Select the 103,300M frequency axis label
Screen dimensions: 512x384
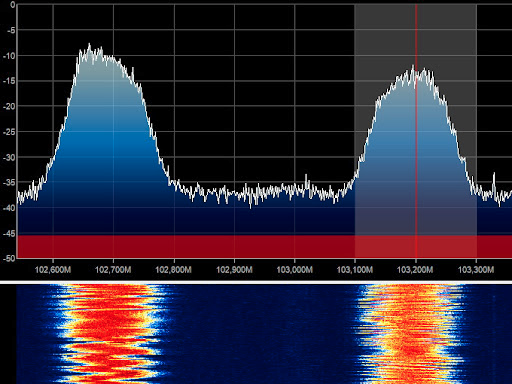pyautogui.click(x=476, y=269)
